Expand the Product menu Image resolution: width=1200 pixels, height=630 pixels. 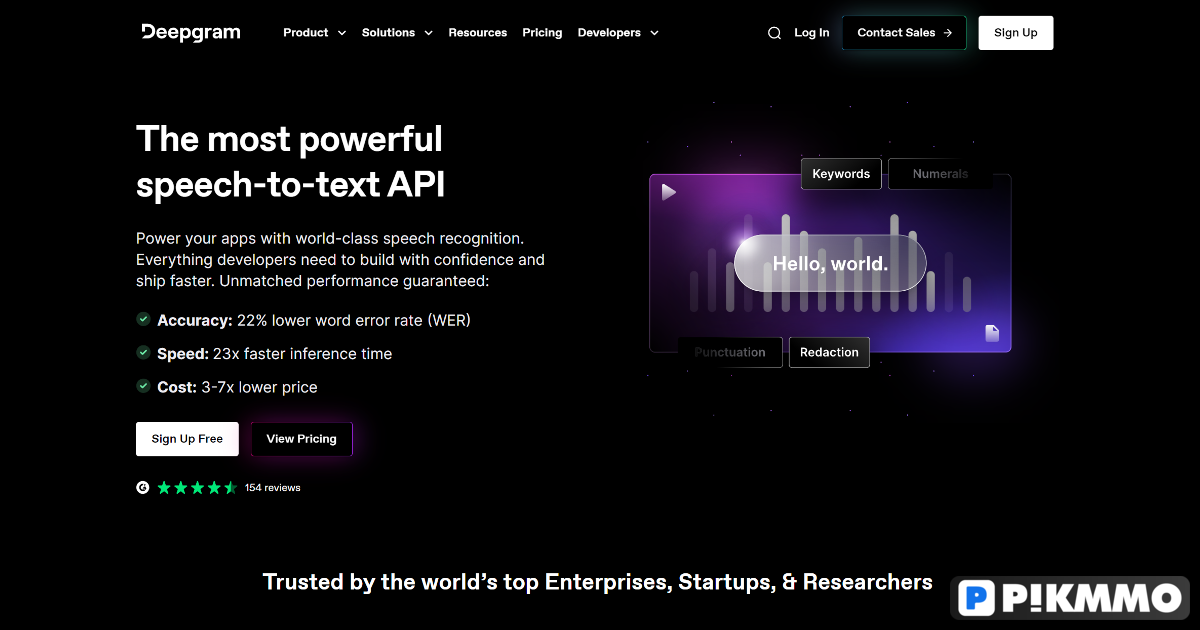(315, 33)
